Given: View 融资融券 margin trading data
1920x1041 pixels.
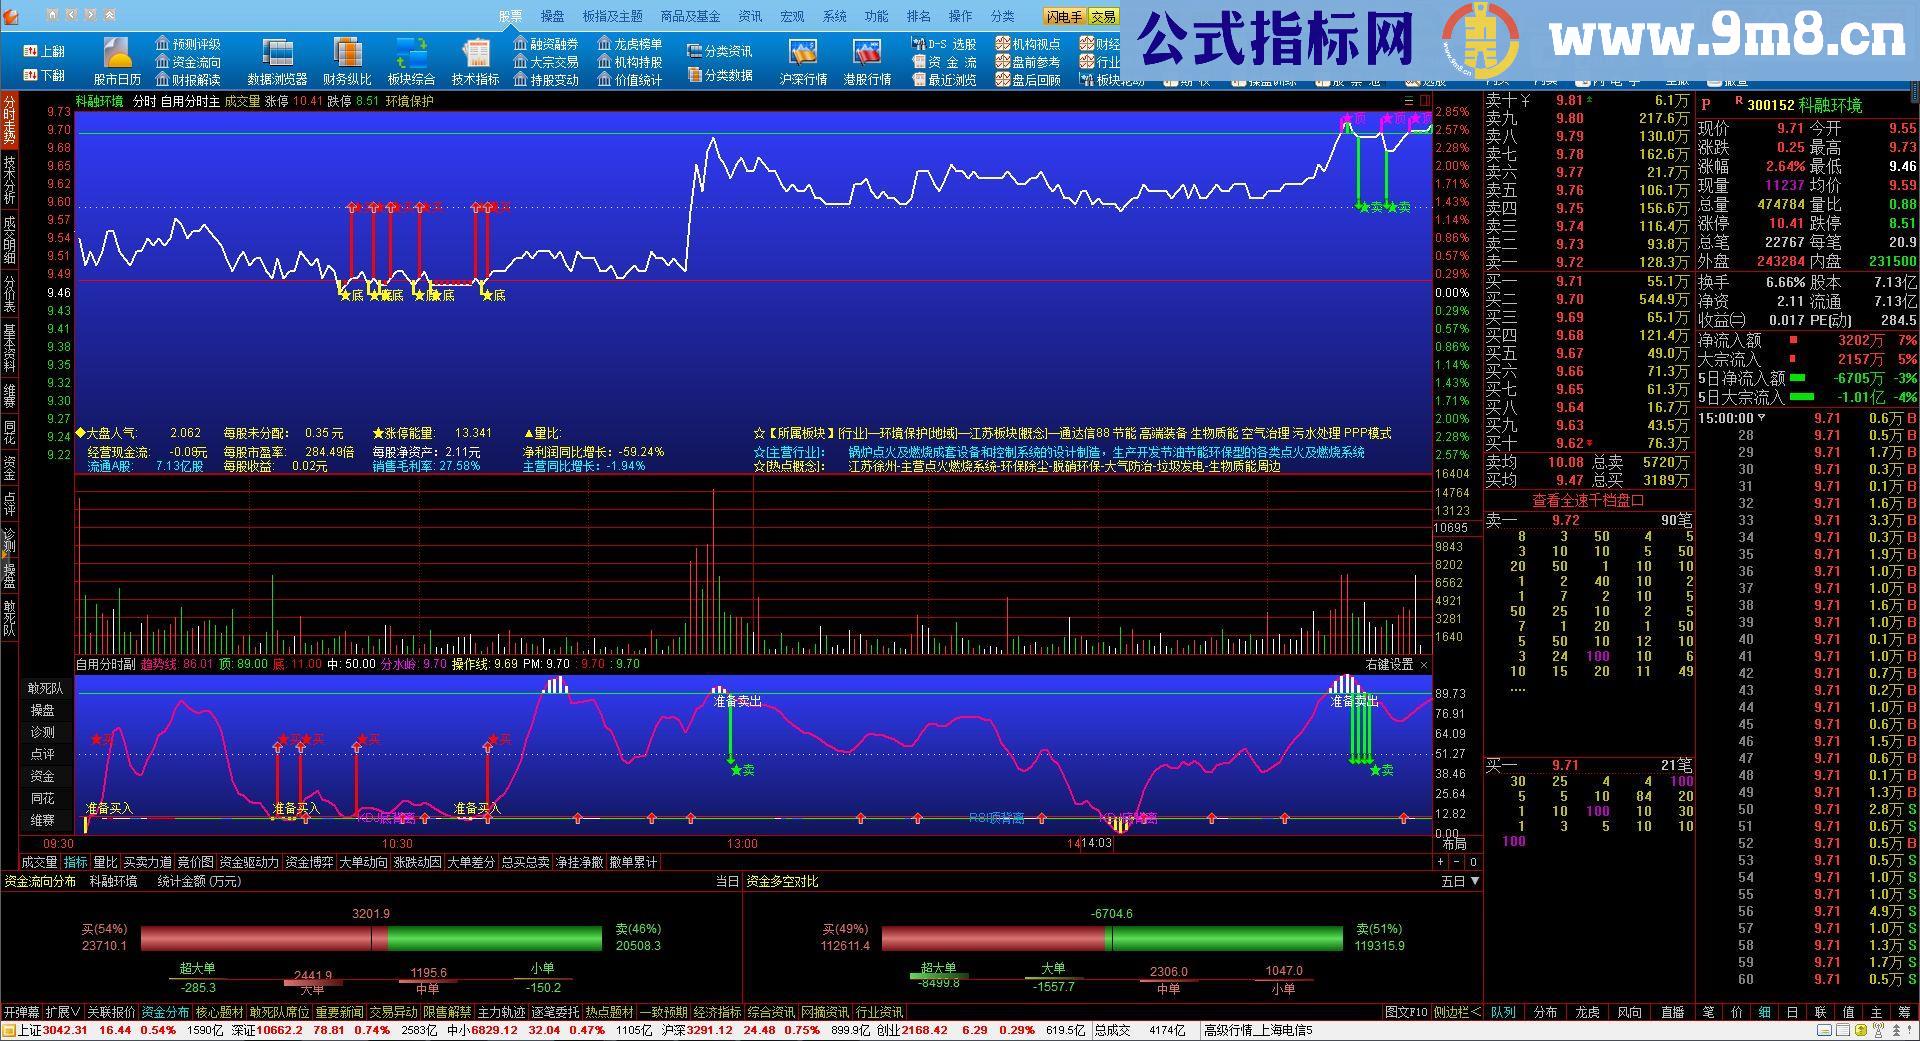Looking at the screenshot, I should click(547, 43).
